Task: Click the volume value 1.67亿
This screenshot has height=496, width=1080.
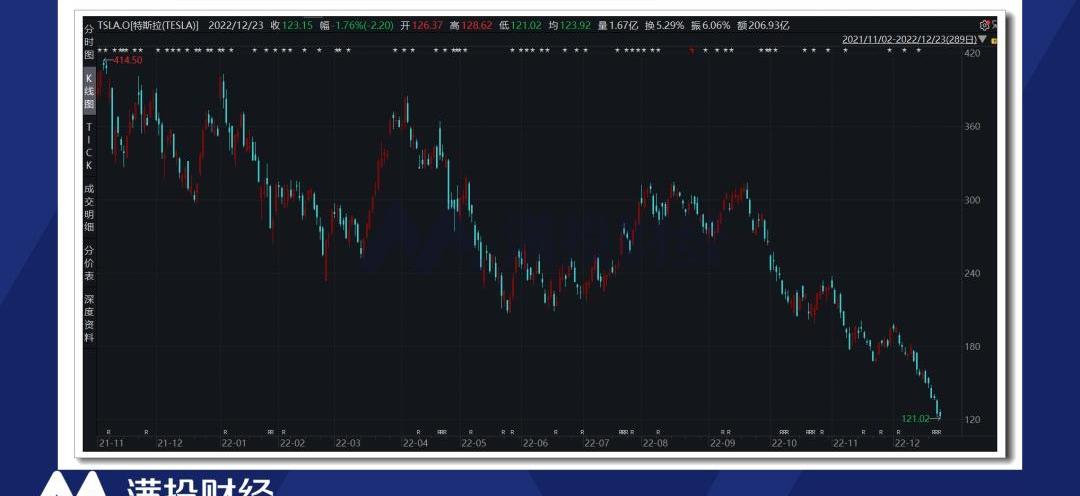Action: pos(623,25)
